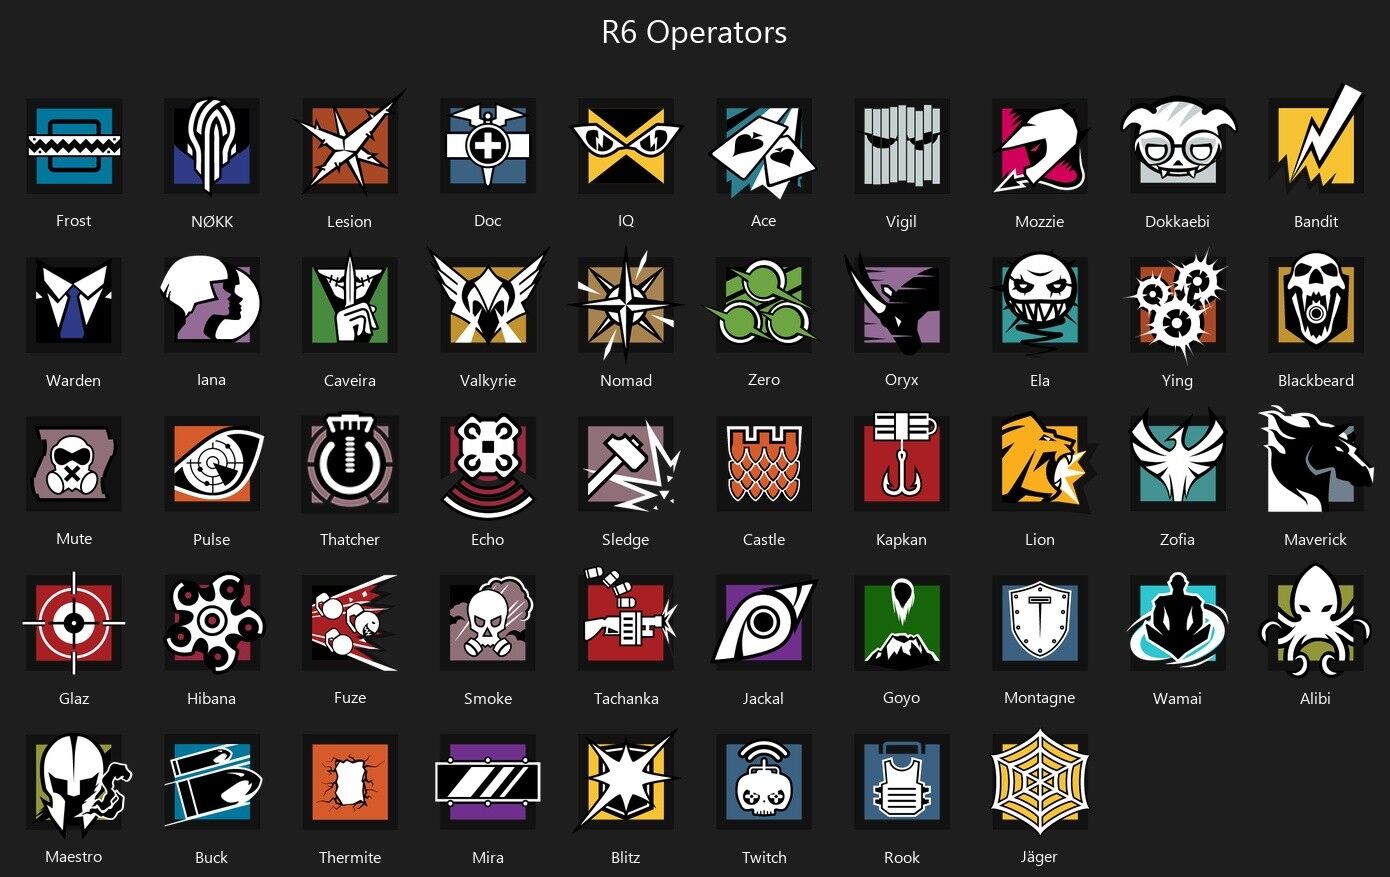This screenshot has height=877, width=1390.
Task: Pick the Blackbeard skull icon
Action: [1316, 304]
